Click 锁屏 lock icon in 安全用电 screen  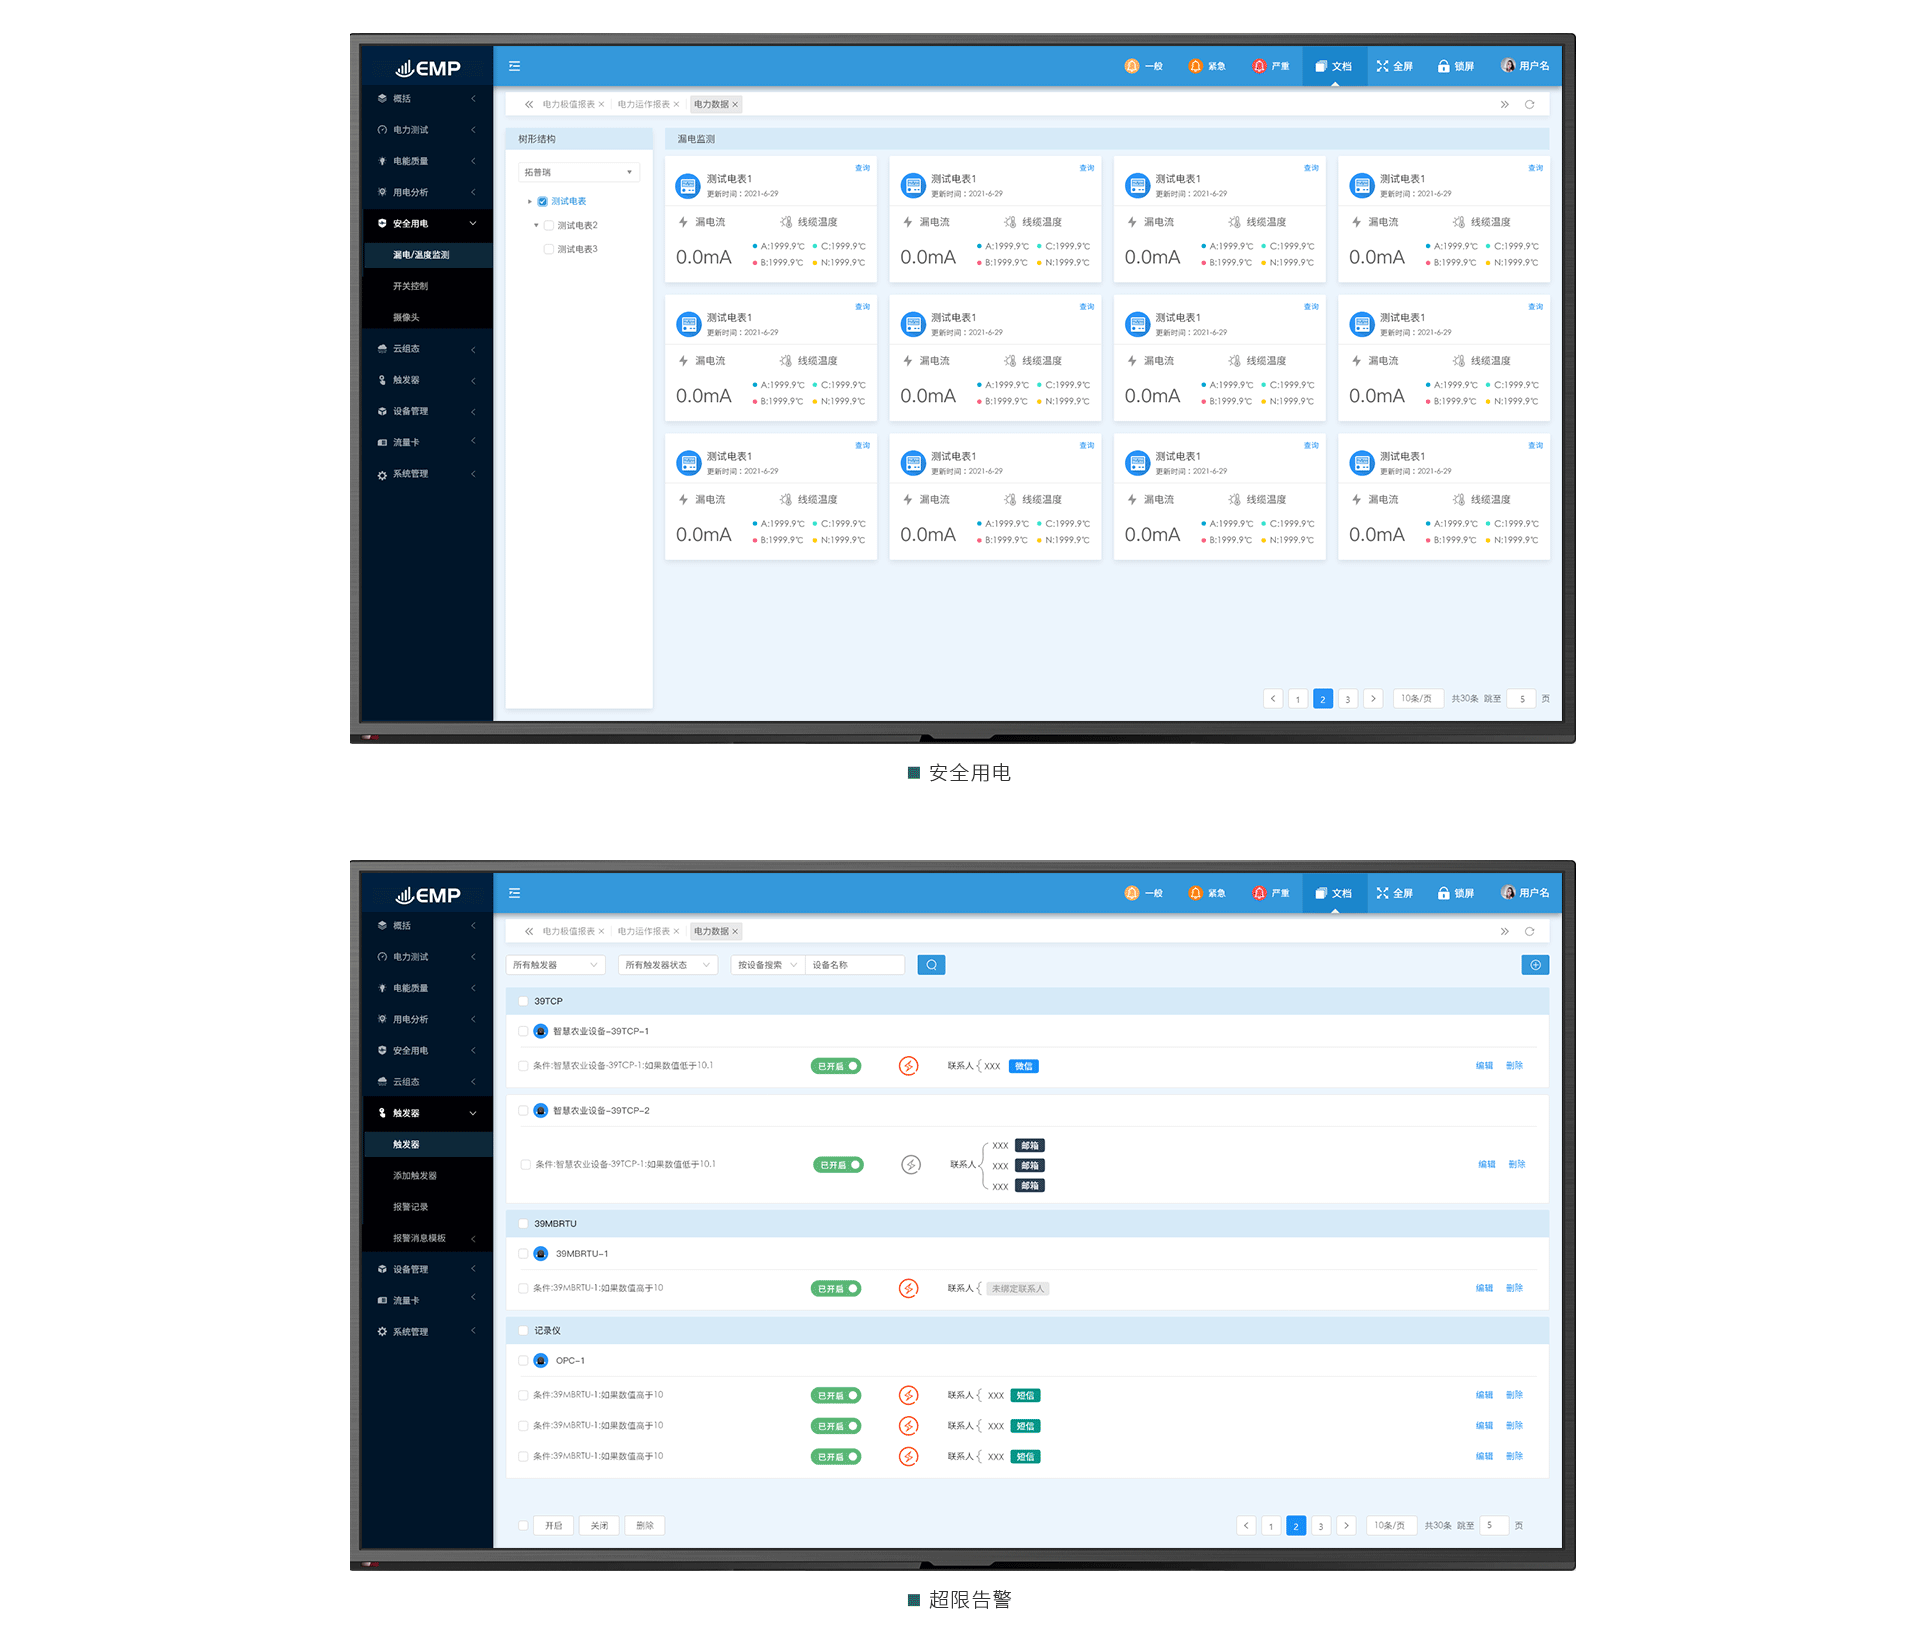pos(1443,66)
